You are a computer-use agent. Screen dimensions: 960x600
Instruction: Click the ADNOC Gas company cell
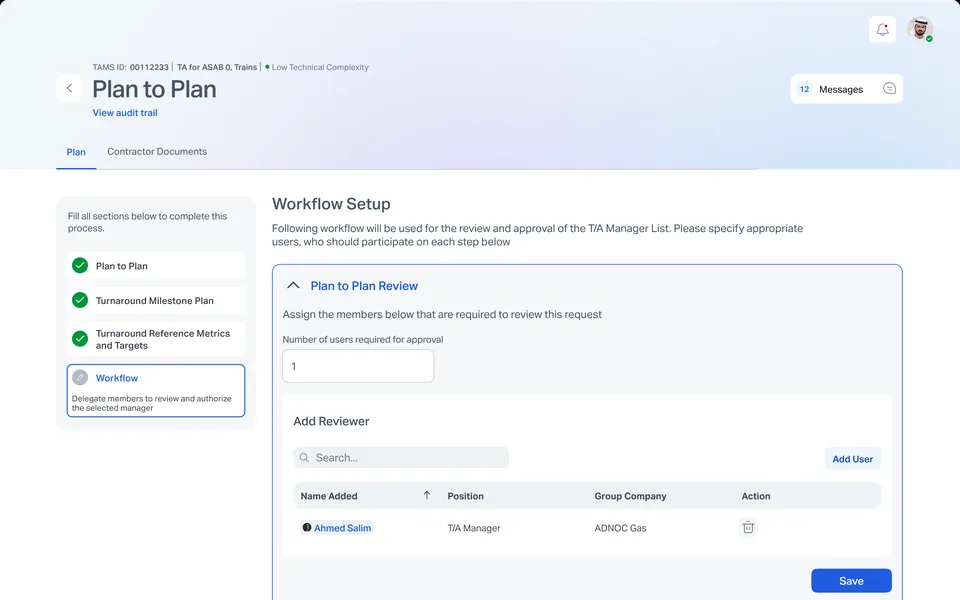(x=620, y=528)
